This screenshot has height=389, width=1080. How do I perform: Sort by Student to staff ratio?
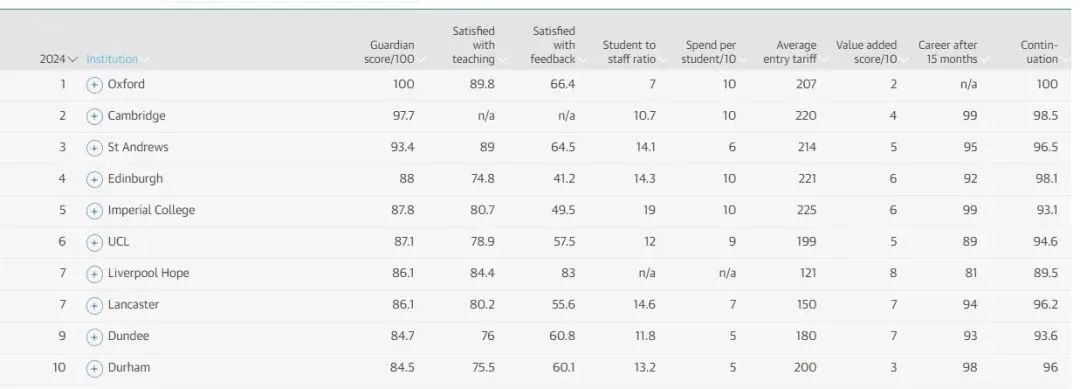[x=630, y=52]
